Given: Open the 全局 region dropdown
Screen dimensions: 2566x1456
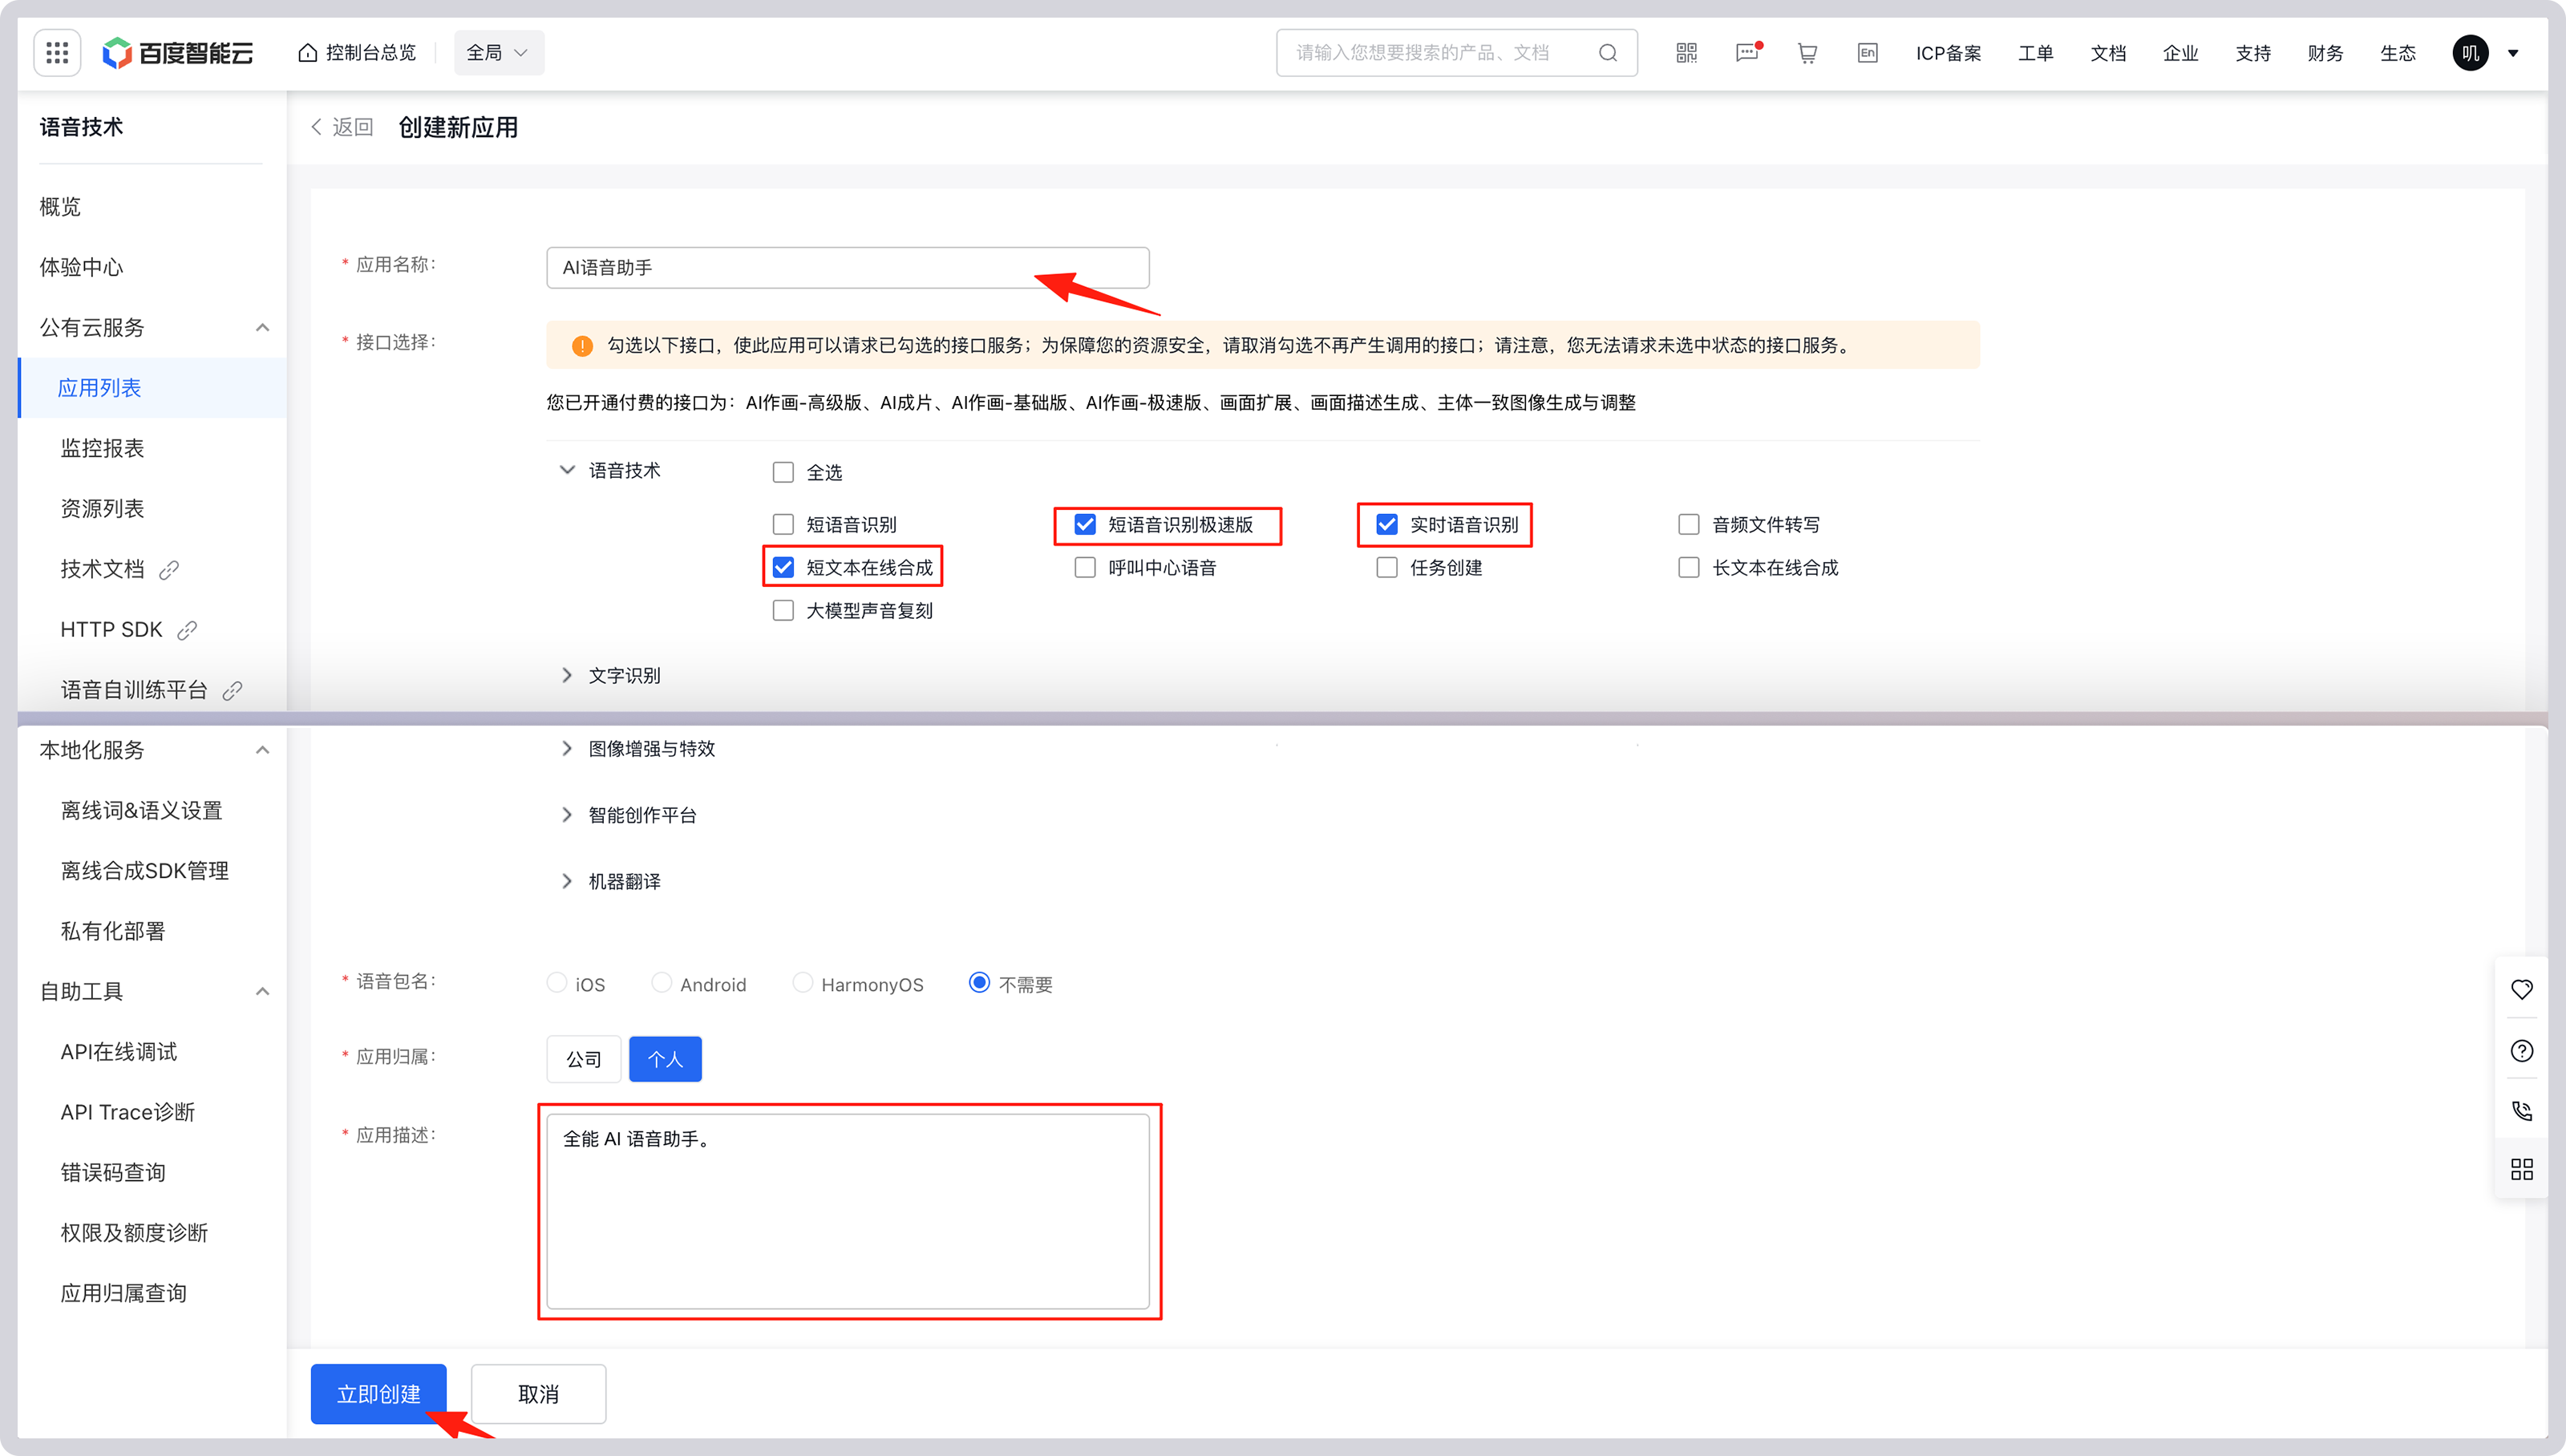Looking at the screenshot, I should 498,53.
